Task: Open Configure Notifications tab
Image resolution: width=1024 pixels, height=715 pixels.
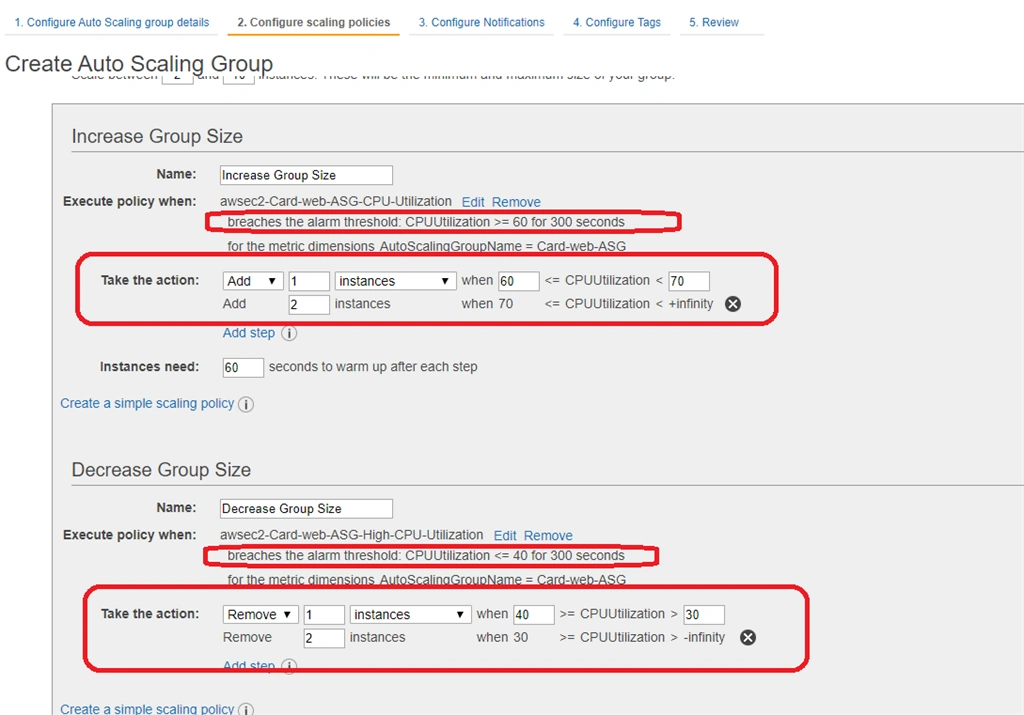Action: click(x=481, y=22)
